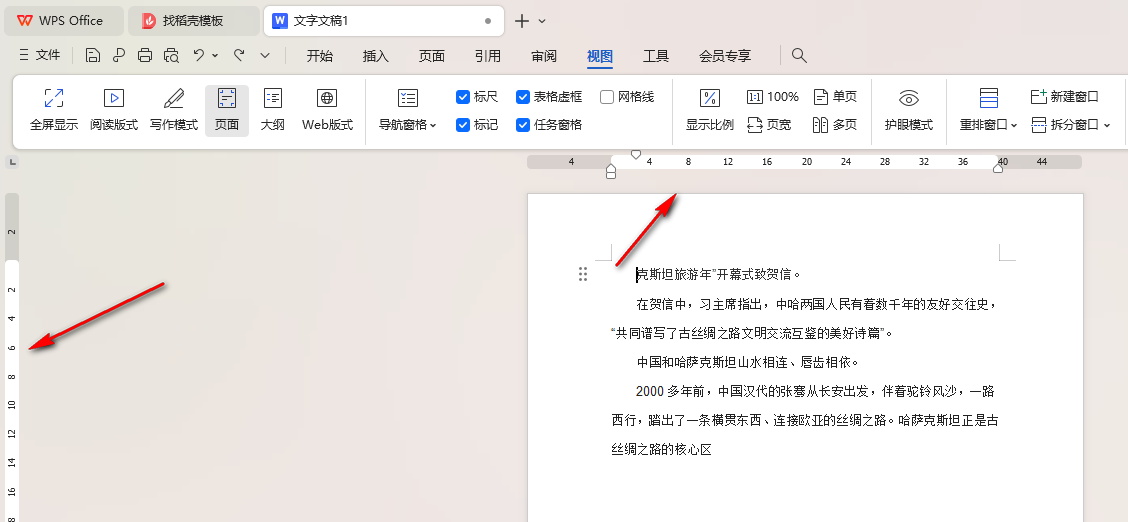Viewport: 1128px width, 522px height.
Task: Click the paragraph drag handle dots icon
Action: pyautogui.click(x=583, y=274)
